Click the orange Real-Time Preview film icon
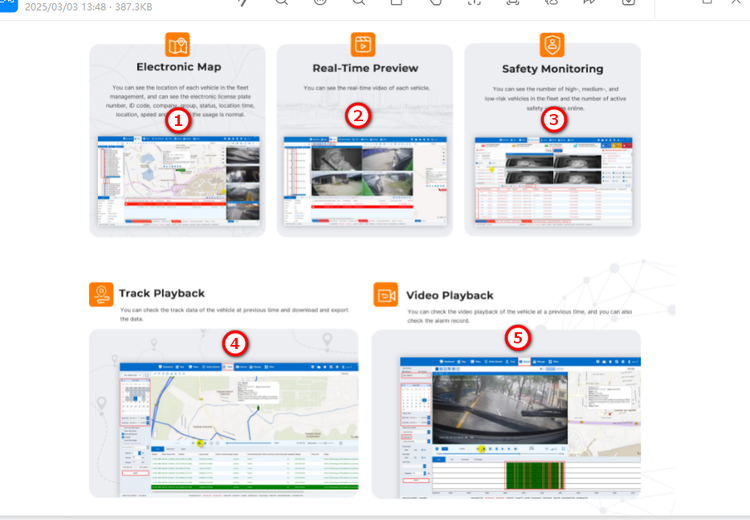Image resolution: width=750 pixels, height=520 pixels. (363, 45)
